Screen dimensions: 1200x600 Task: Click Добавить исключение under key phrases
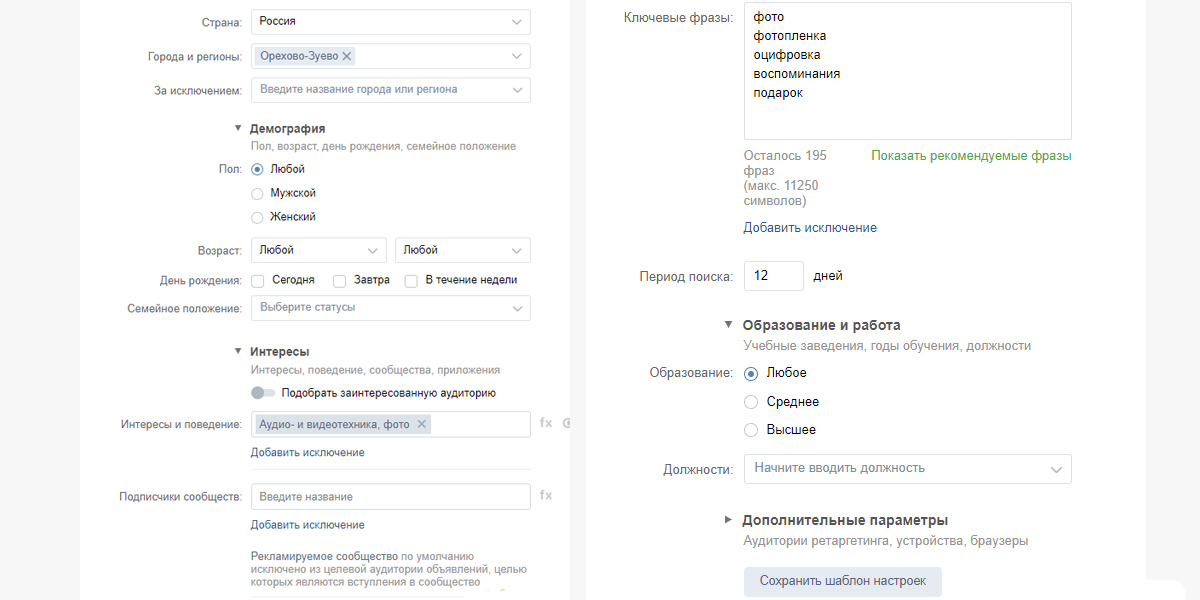tap(810, 228)
